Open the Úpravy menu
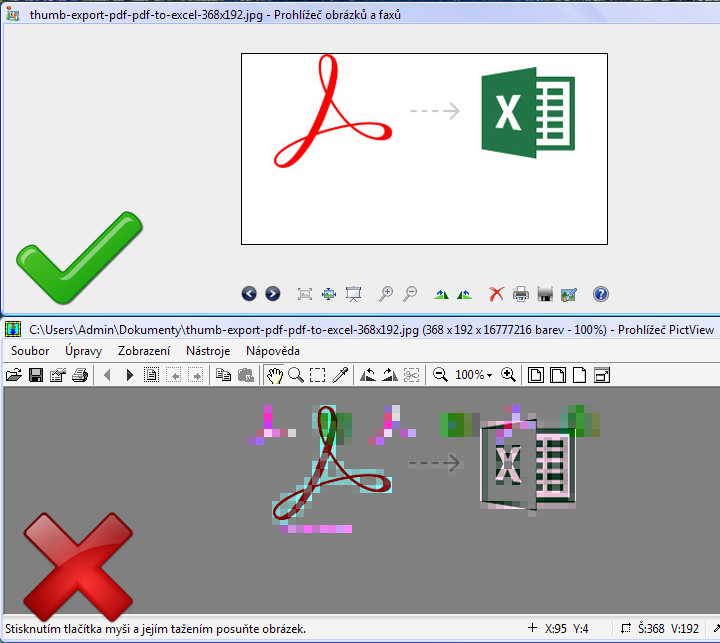The height and width of the screenshot is (643, 720). 83,351
